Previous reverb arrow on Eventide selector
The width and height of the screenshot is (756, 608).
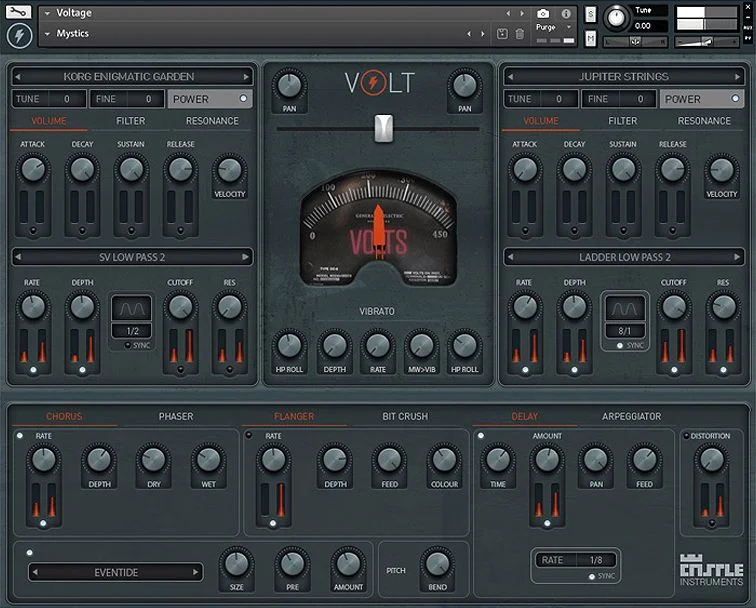(34, 572)
